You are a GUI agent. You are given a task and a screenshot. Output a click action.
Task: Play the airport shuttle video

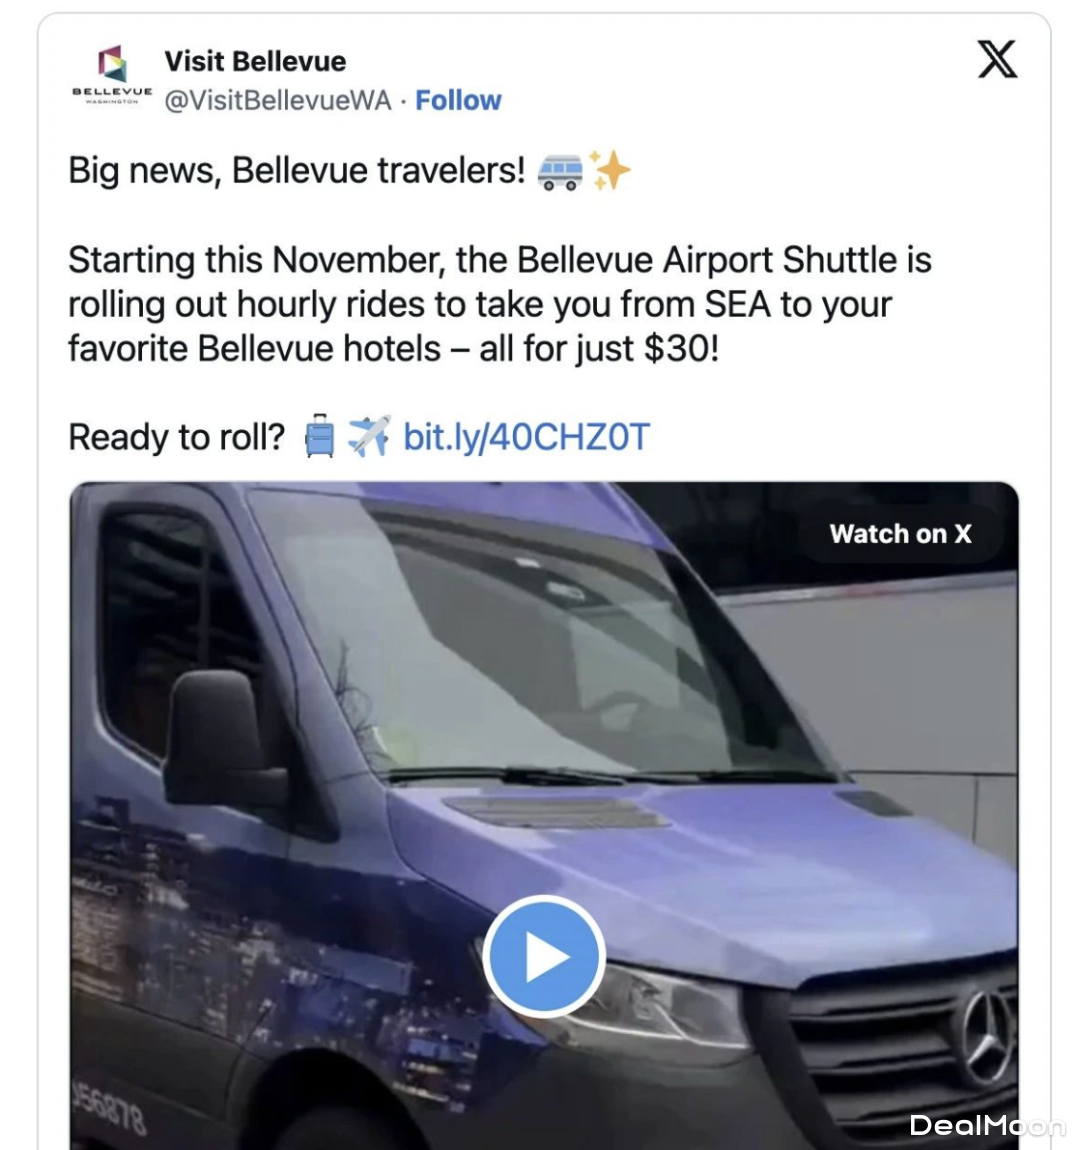coord(544,956)
